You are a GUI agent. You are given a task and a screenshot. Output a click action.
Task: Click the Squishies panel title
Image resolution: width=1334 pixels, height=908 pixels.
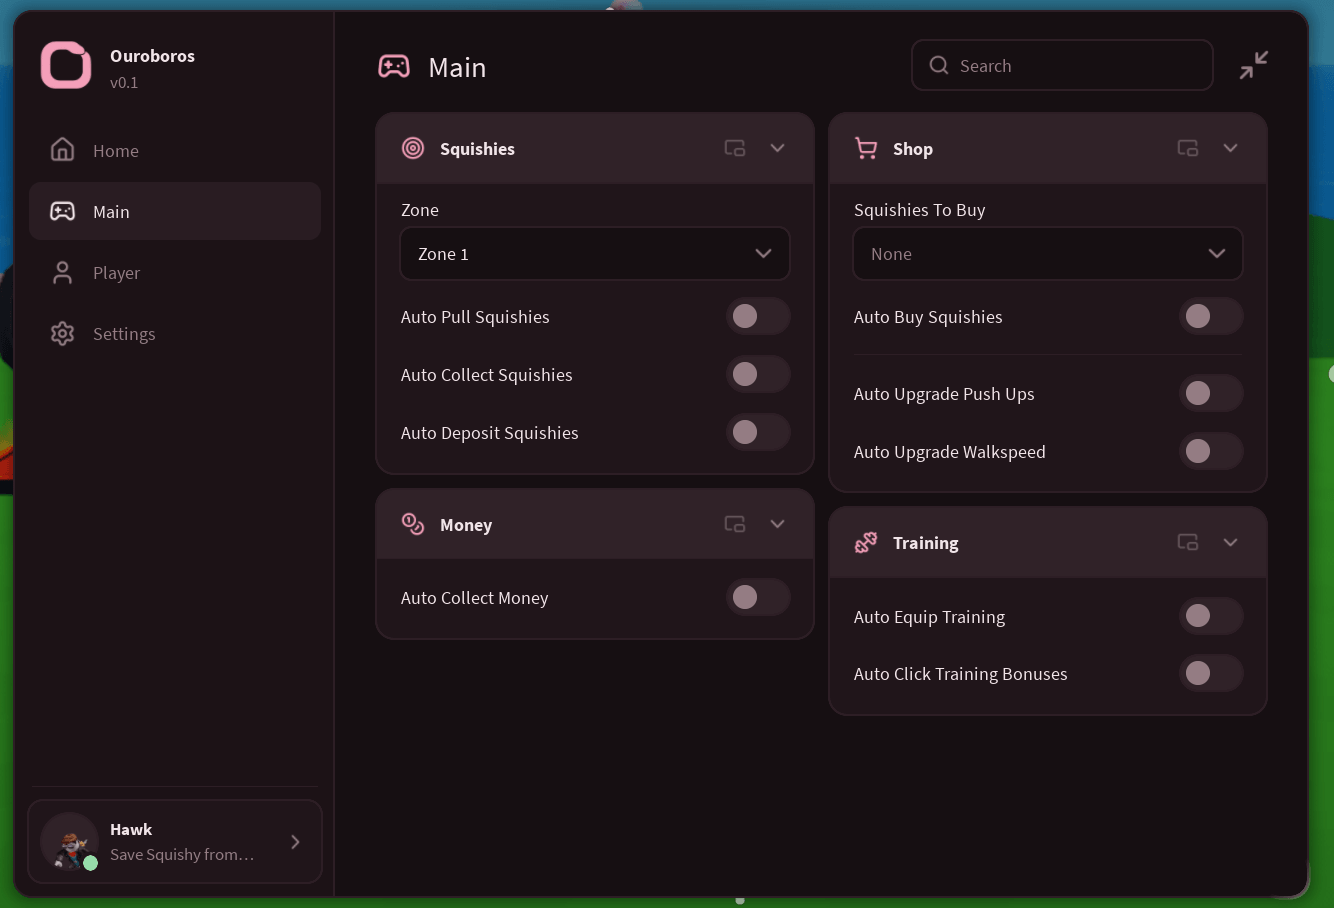tap(477, 149)
